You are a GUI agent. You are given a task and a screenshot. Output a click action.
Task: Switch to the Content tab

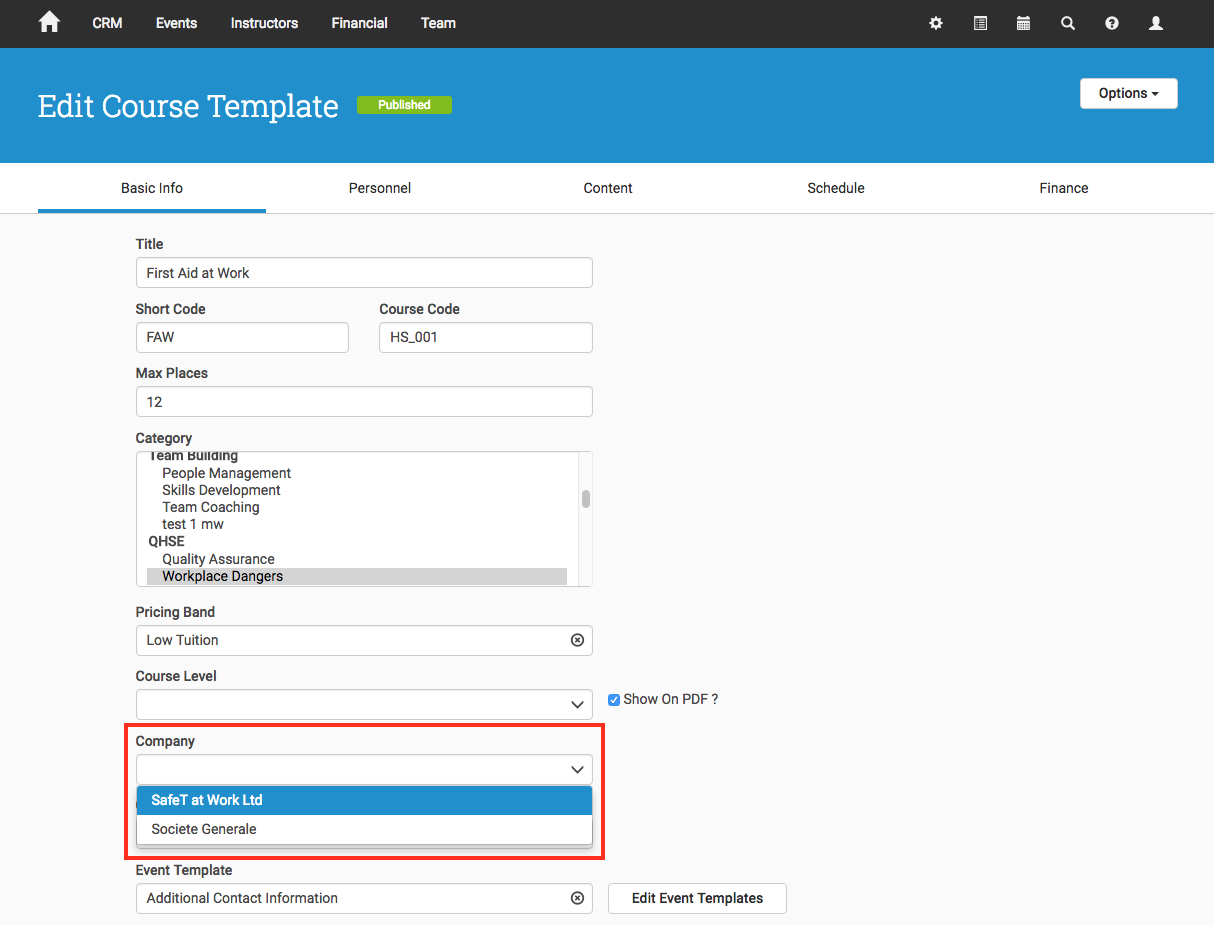point(608,188)
